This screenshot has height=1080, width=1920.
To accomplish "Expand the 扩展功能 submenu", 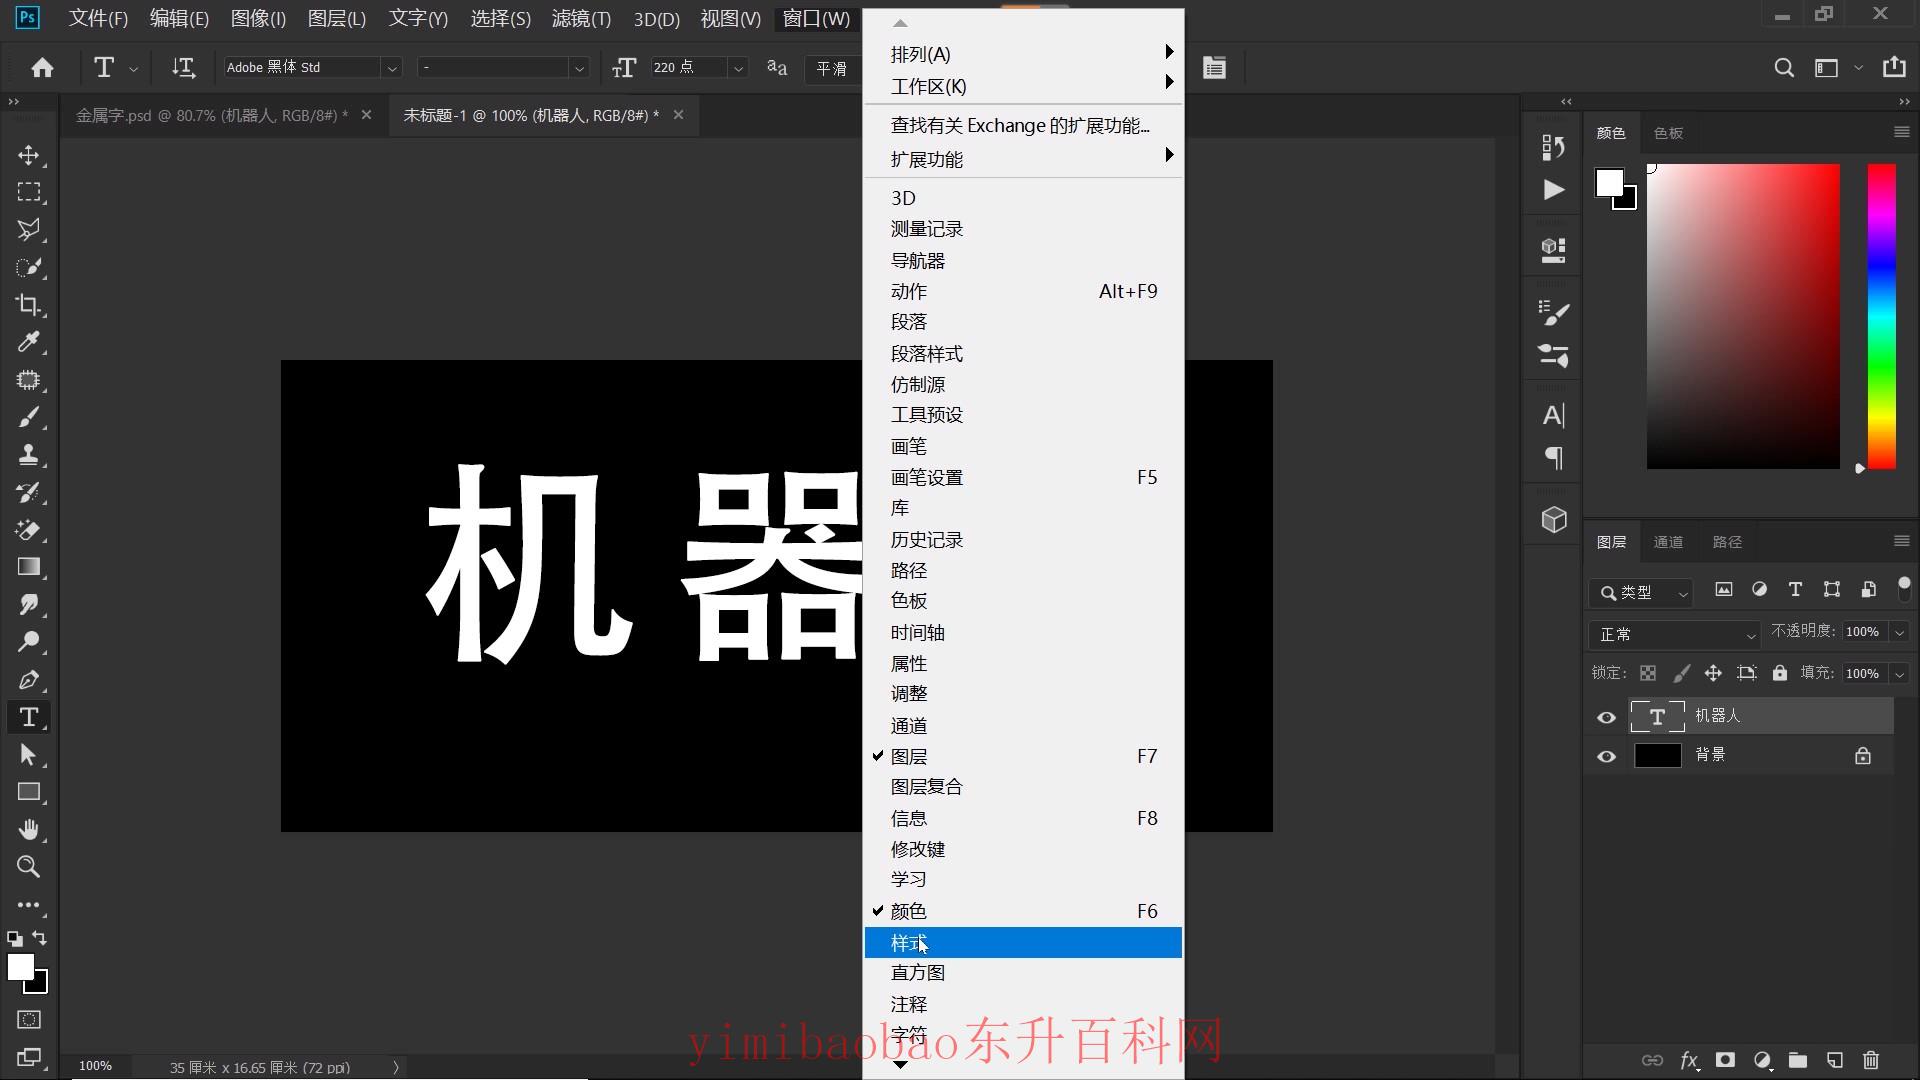I will (1023, 159).
